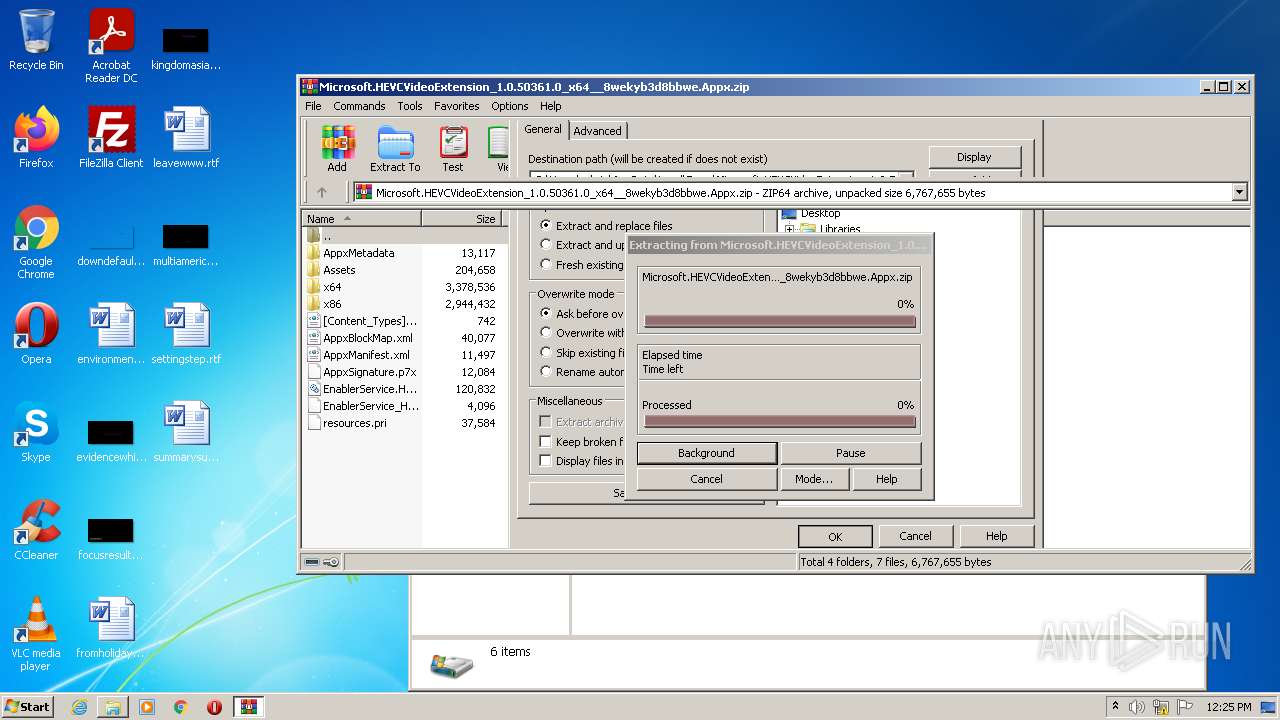Expand the Libraries tree node

[790, 229]
